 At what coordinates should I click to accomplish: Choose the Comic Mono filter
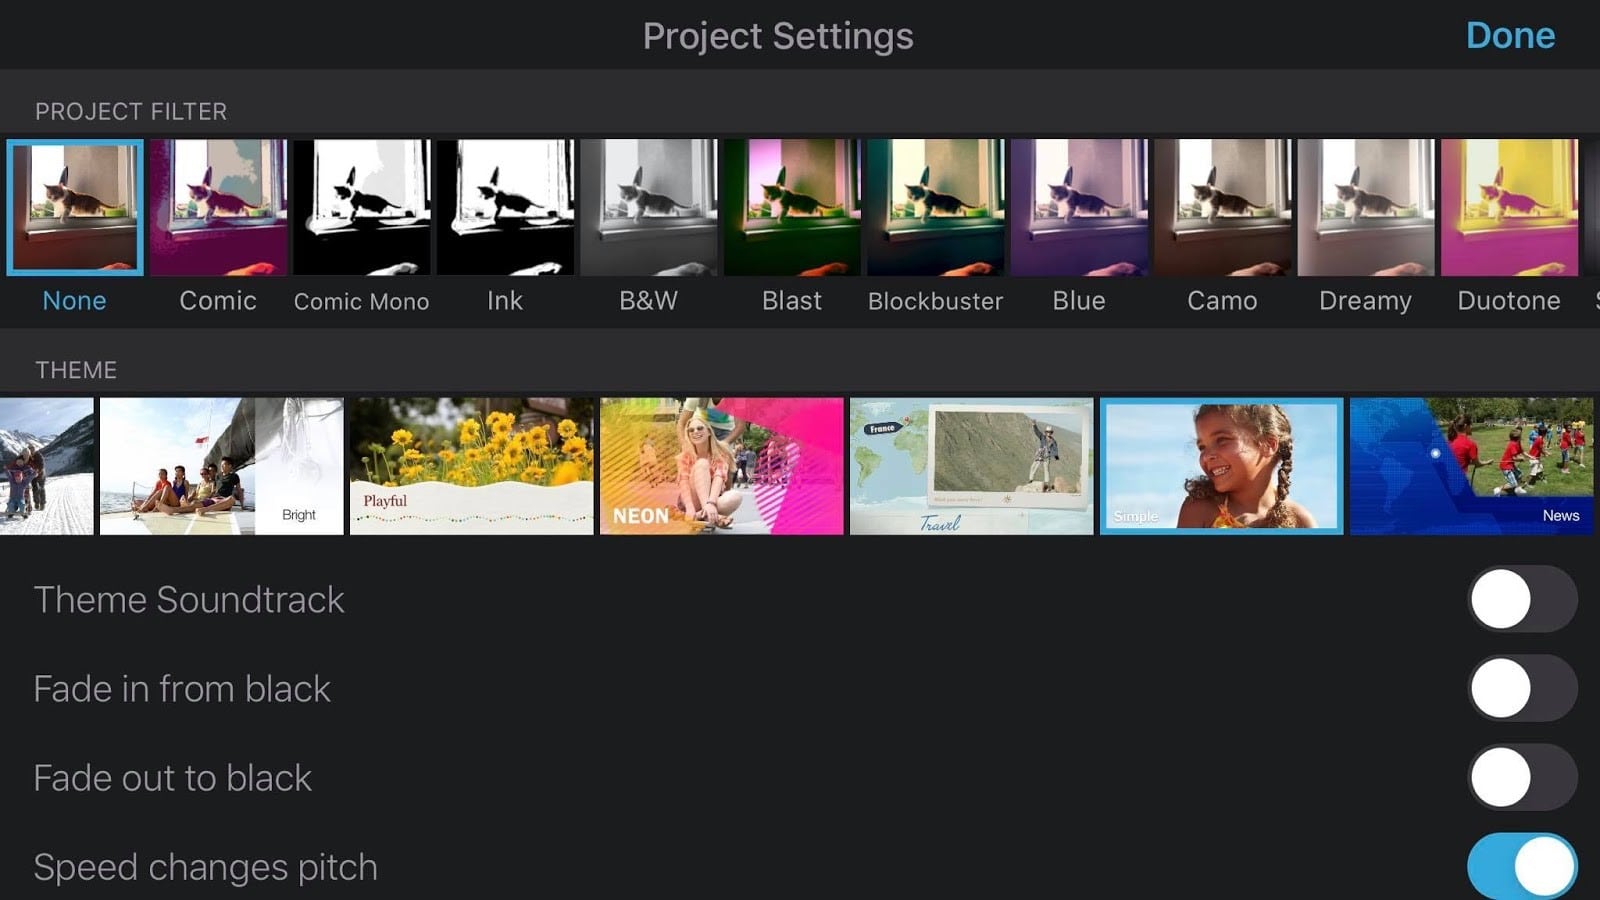coord(362,207)
